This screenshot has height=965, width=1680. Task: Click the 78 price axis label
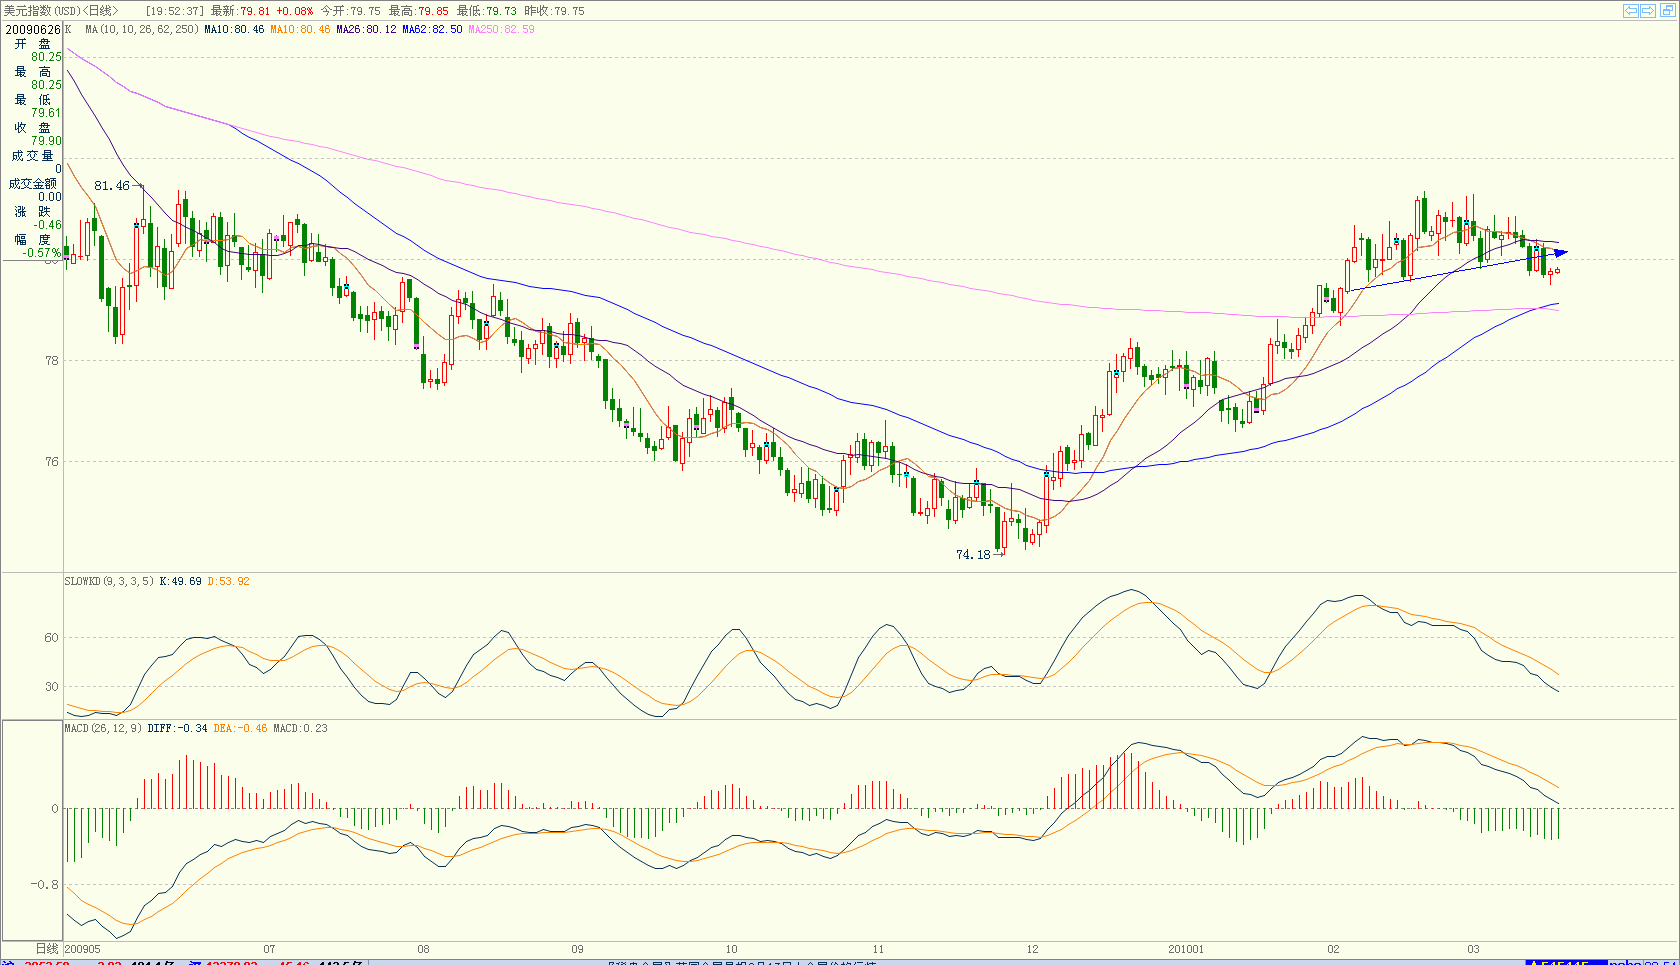click(52, 361)
